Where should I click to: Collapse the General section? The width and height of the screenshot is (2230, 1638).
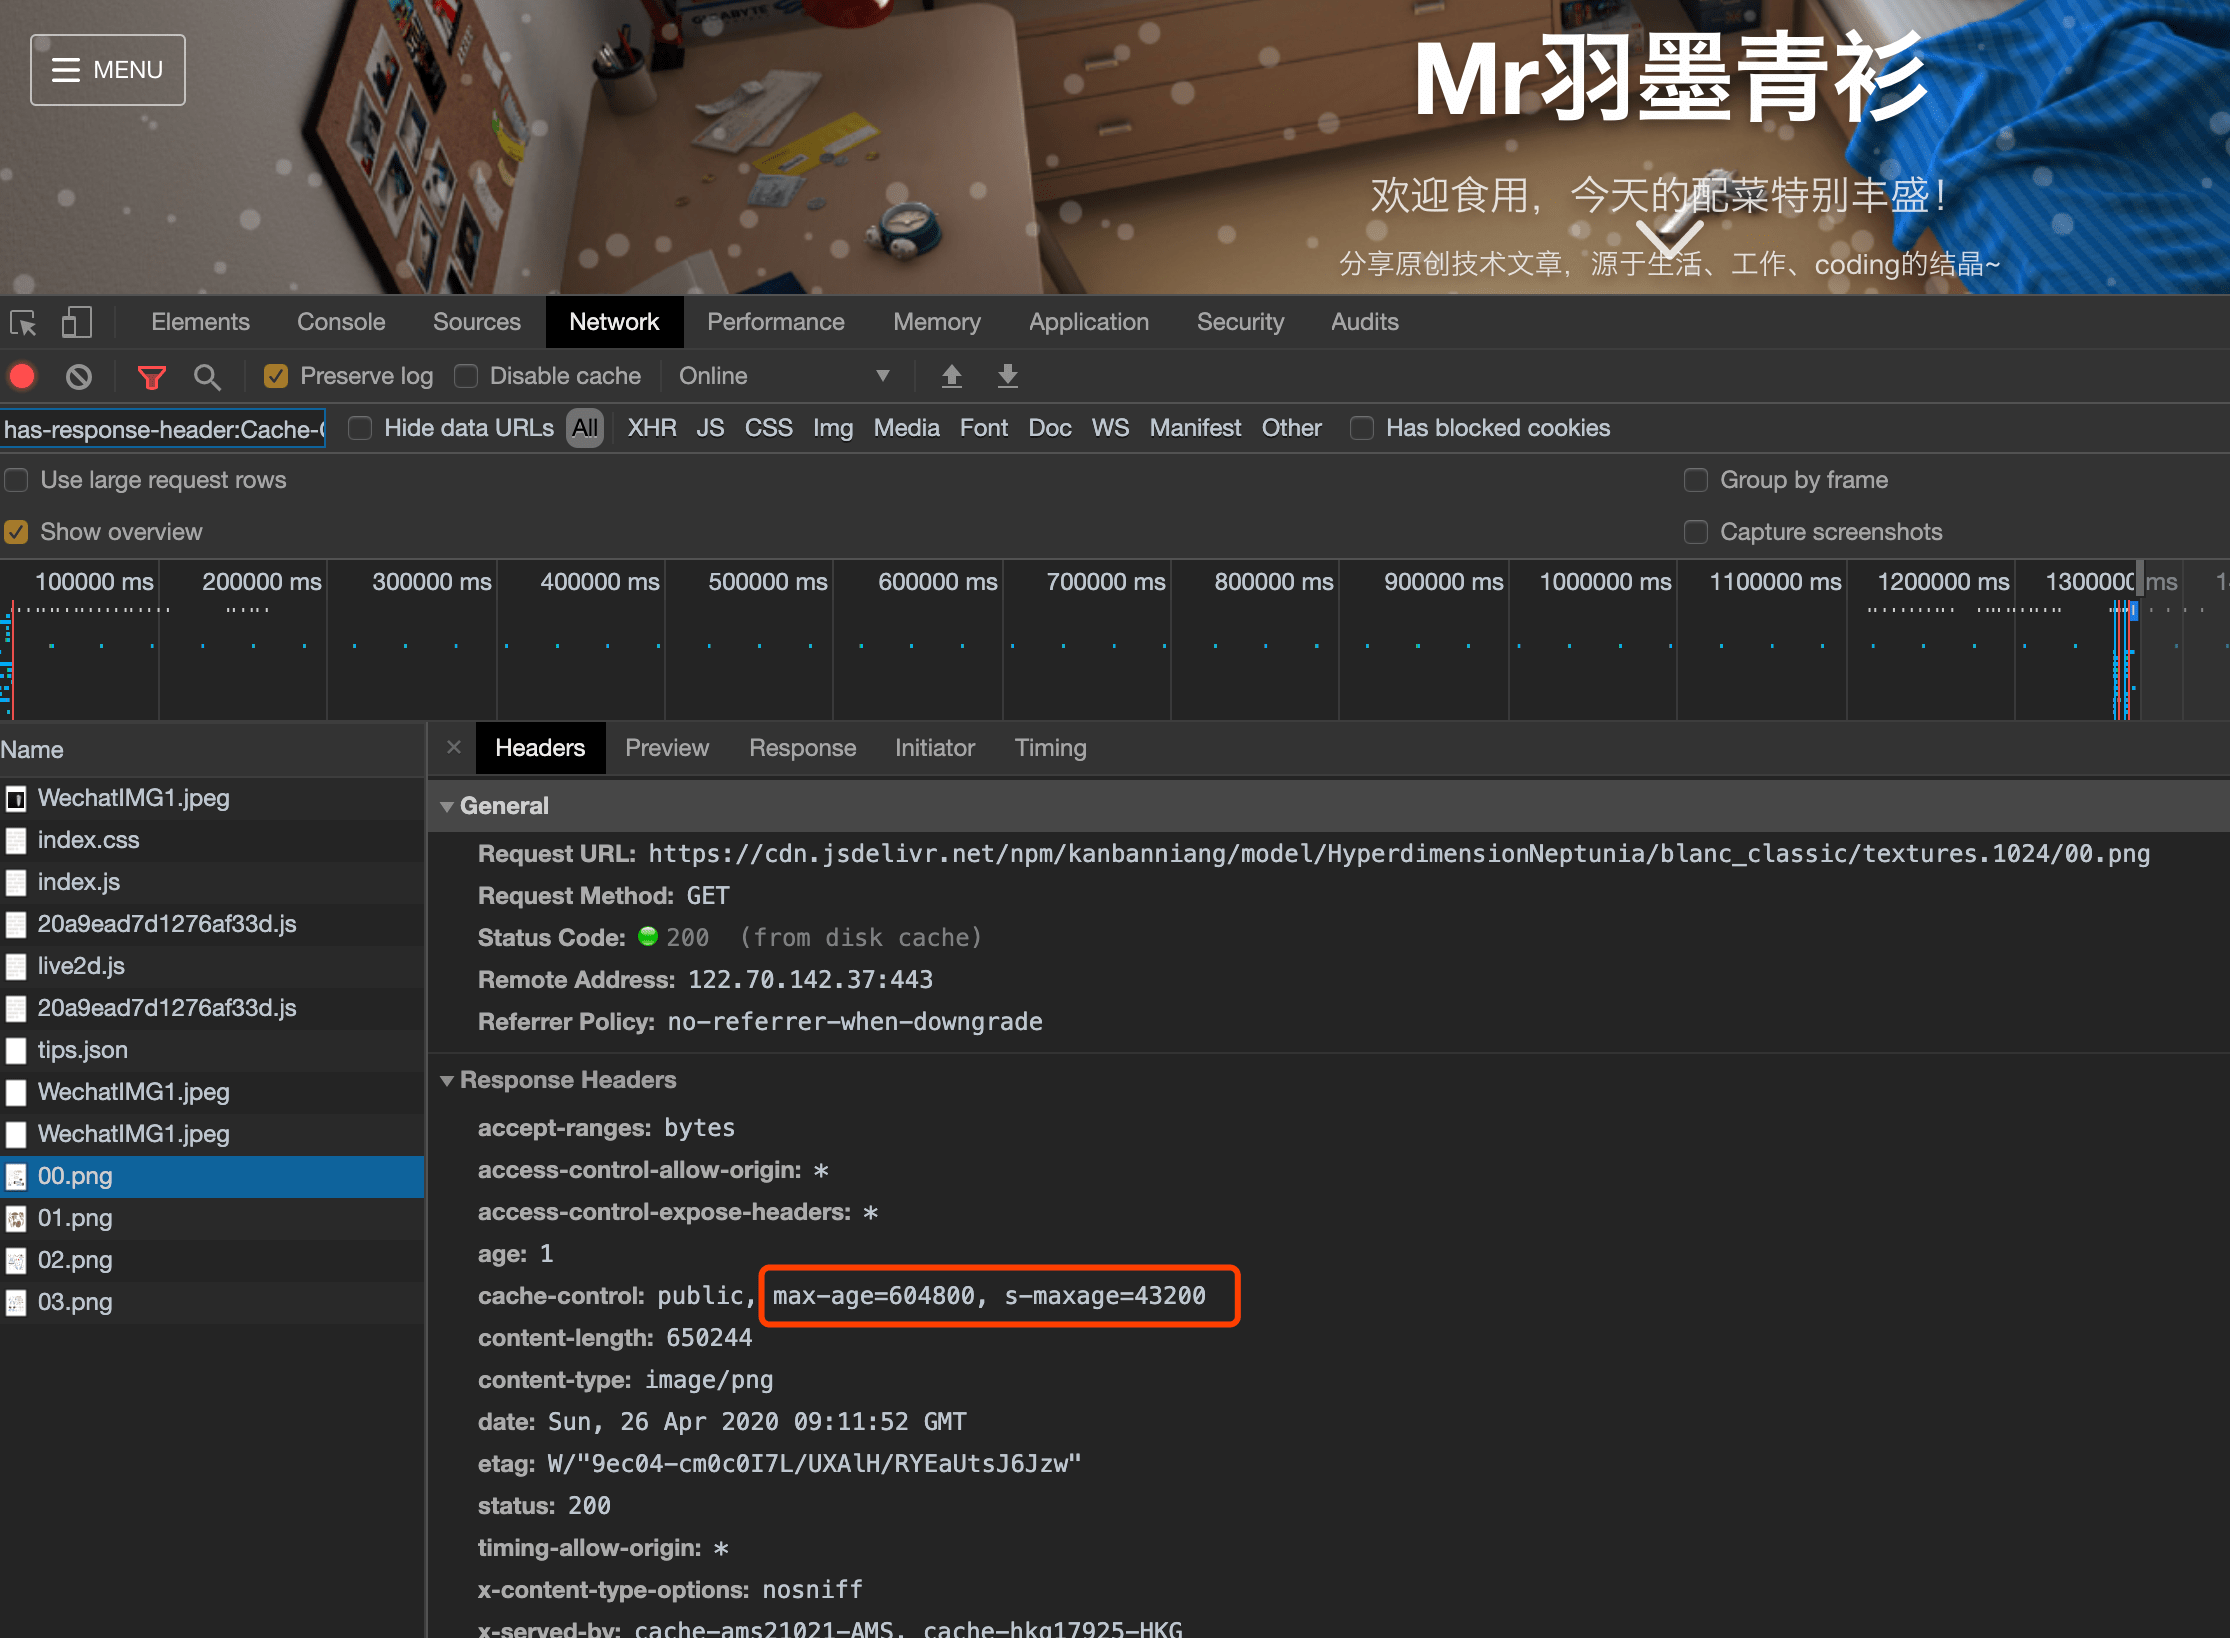click(x=448, y=806)
